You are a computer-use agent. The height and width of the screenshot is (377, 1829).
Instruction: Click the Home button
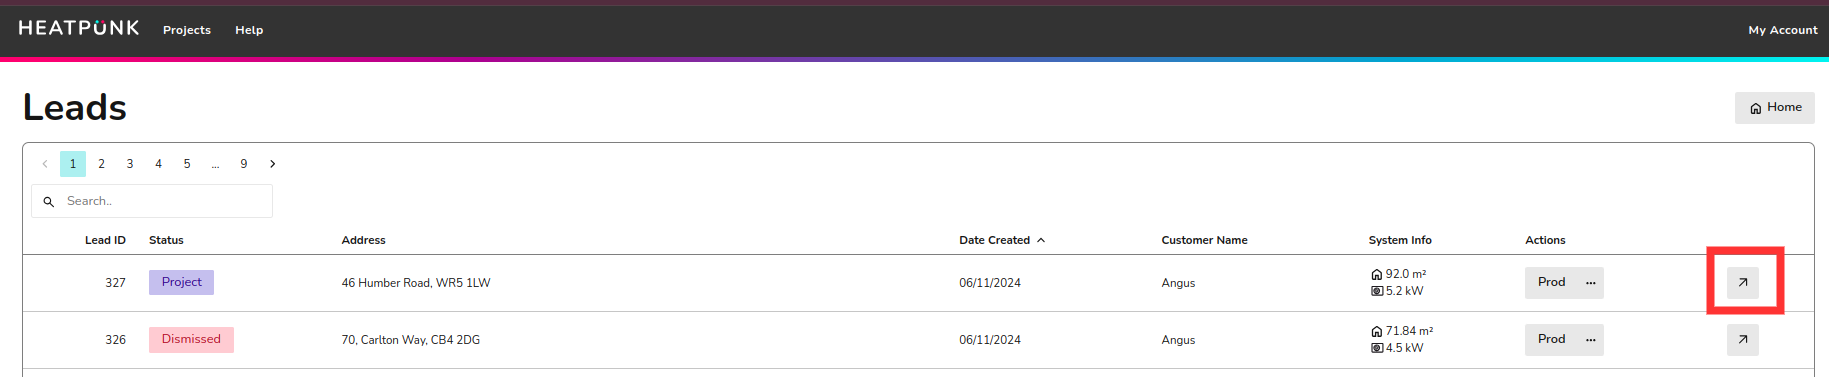coord(1774,108)
